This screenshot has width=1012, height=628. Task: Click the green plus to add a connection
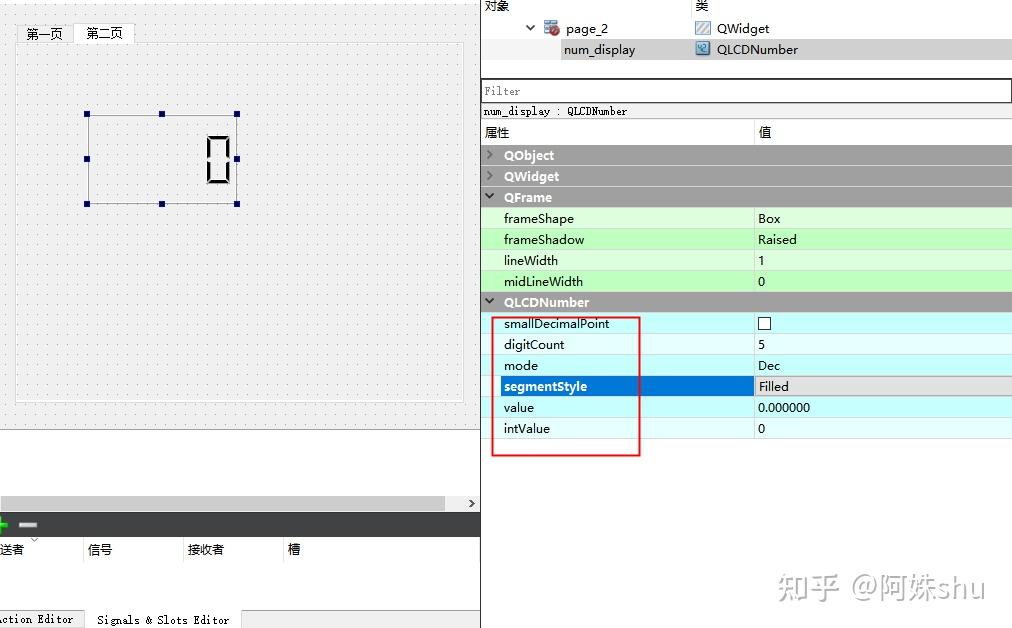3,524
